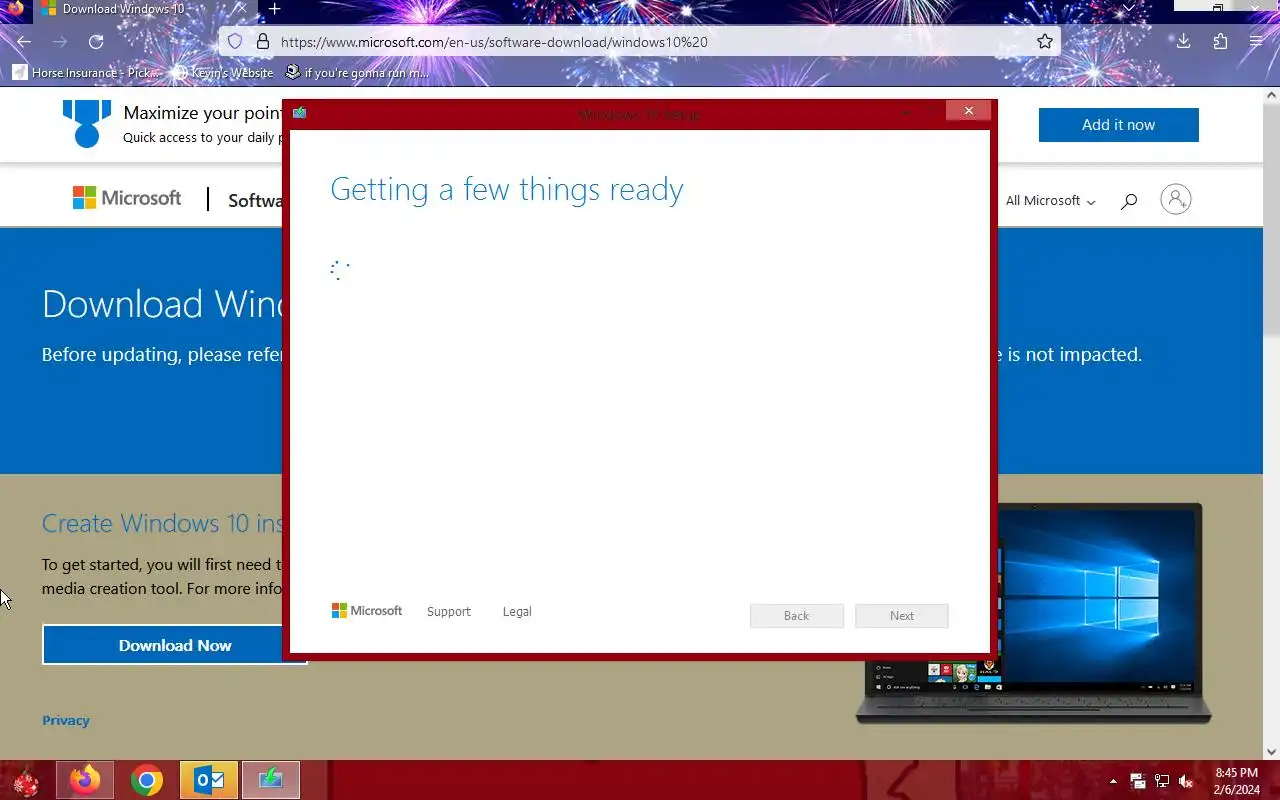Click the Back button in Setup

click(797, 616)
